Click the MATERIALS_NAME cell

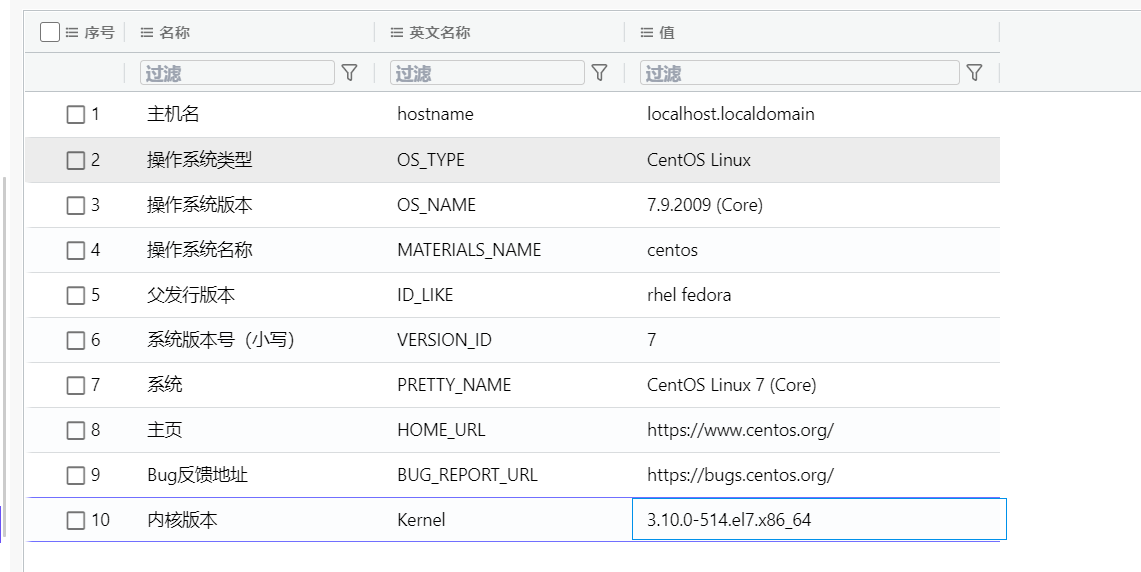point(469,250)
